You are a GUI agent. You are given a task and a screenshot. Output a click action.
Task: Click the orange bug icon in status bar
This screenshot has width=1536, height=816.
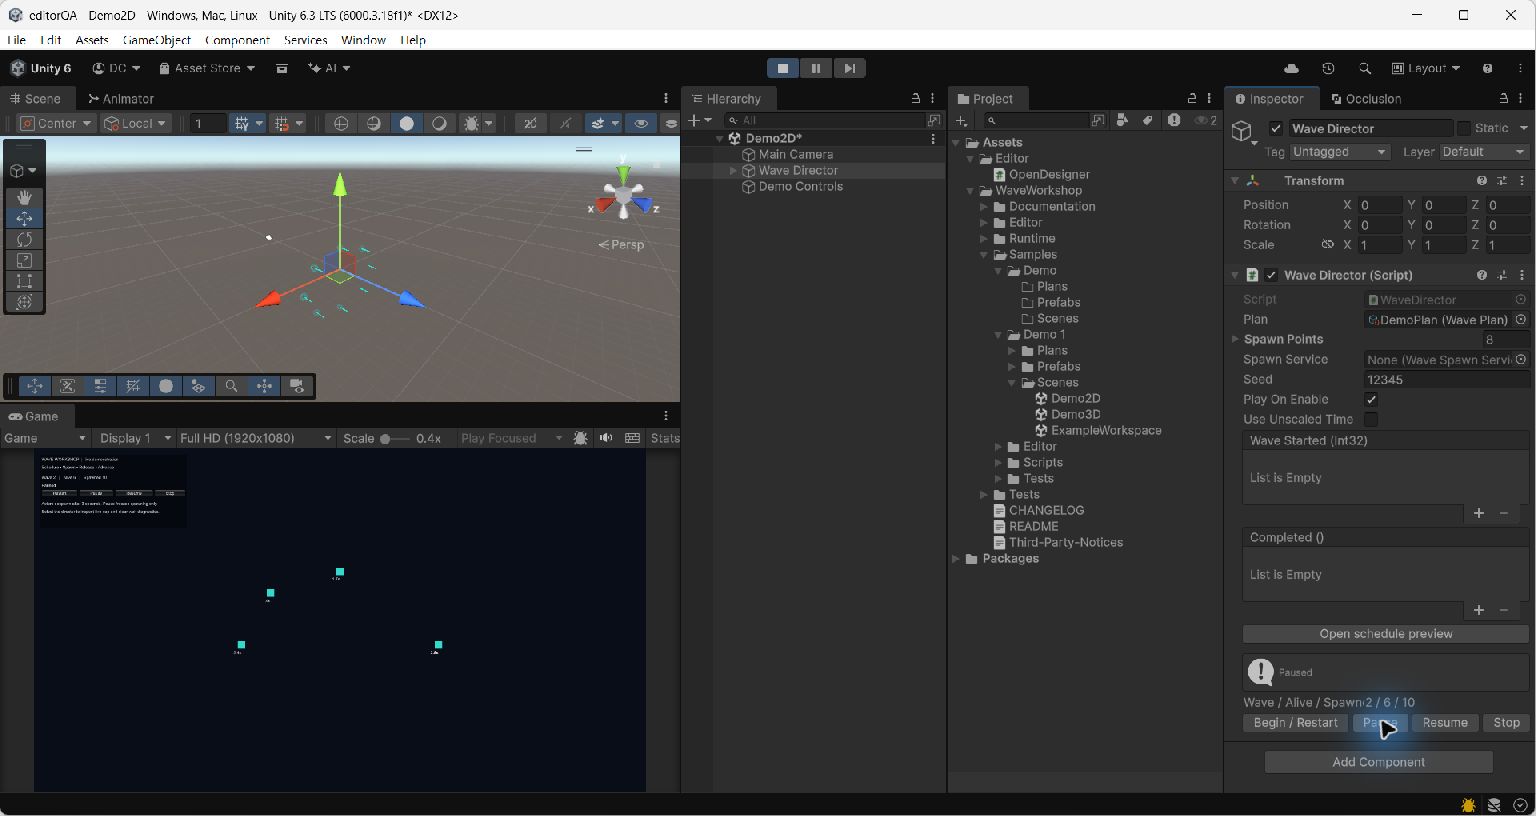point(1468,805)
